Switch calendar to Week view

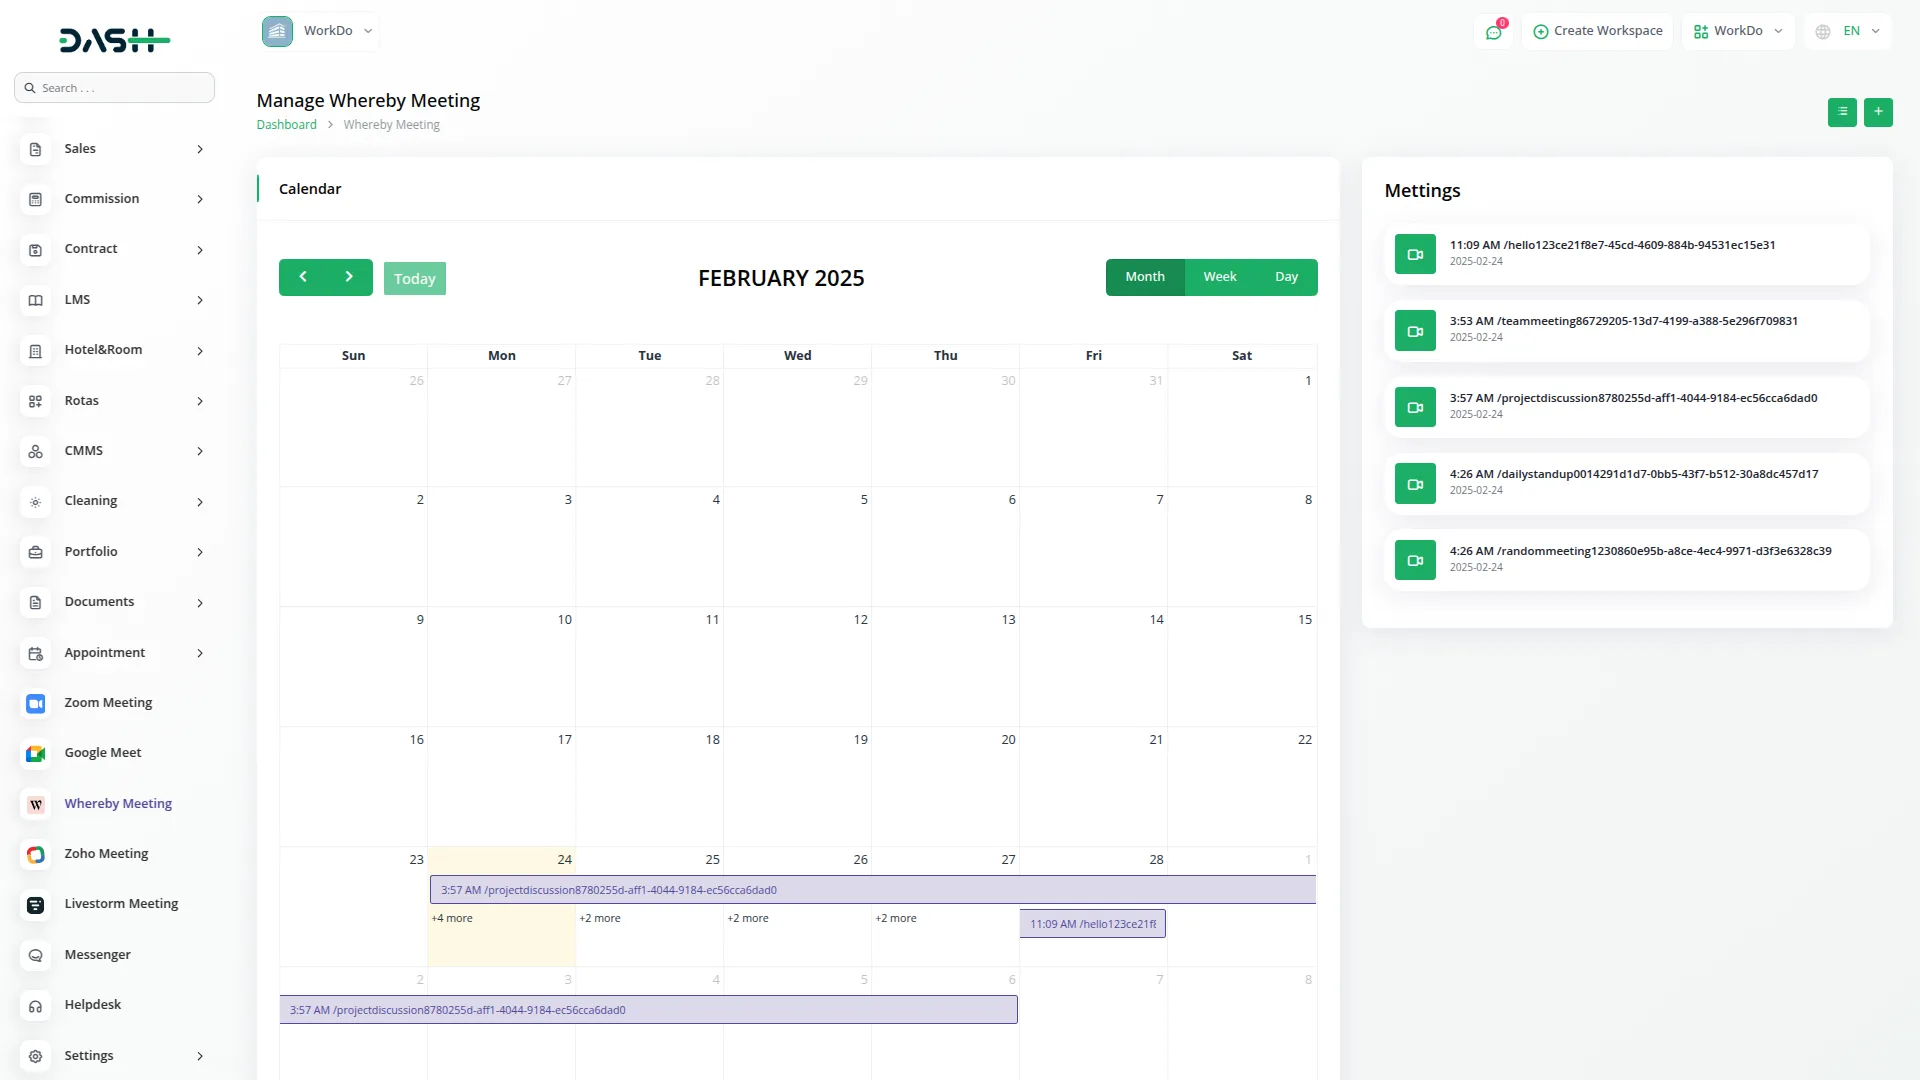[1219, 277]
